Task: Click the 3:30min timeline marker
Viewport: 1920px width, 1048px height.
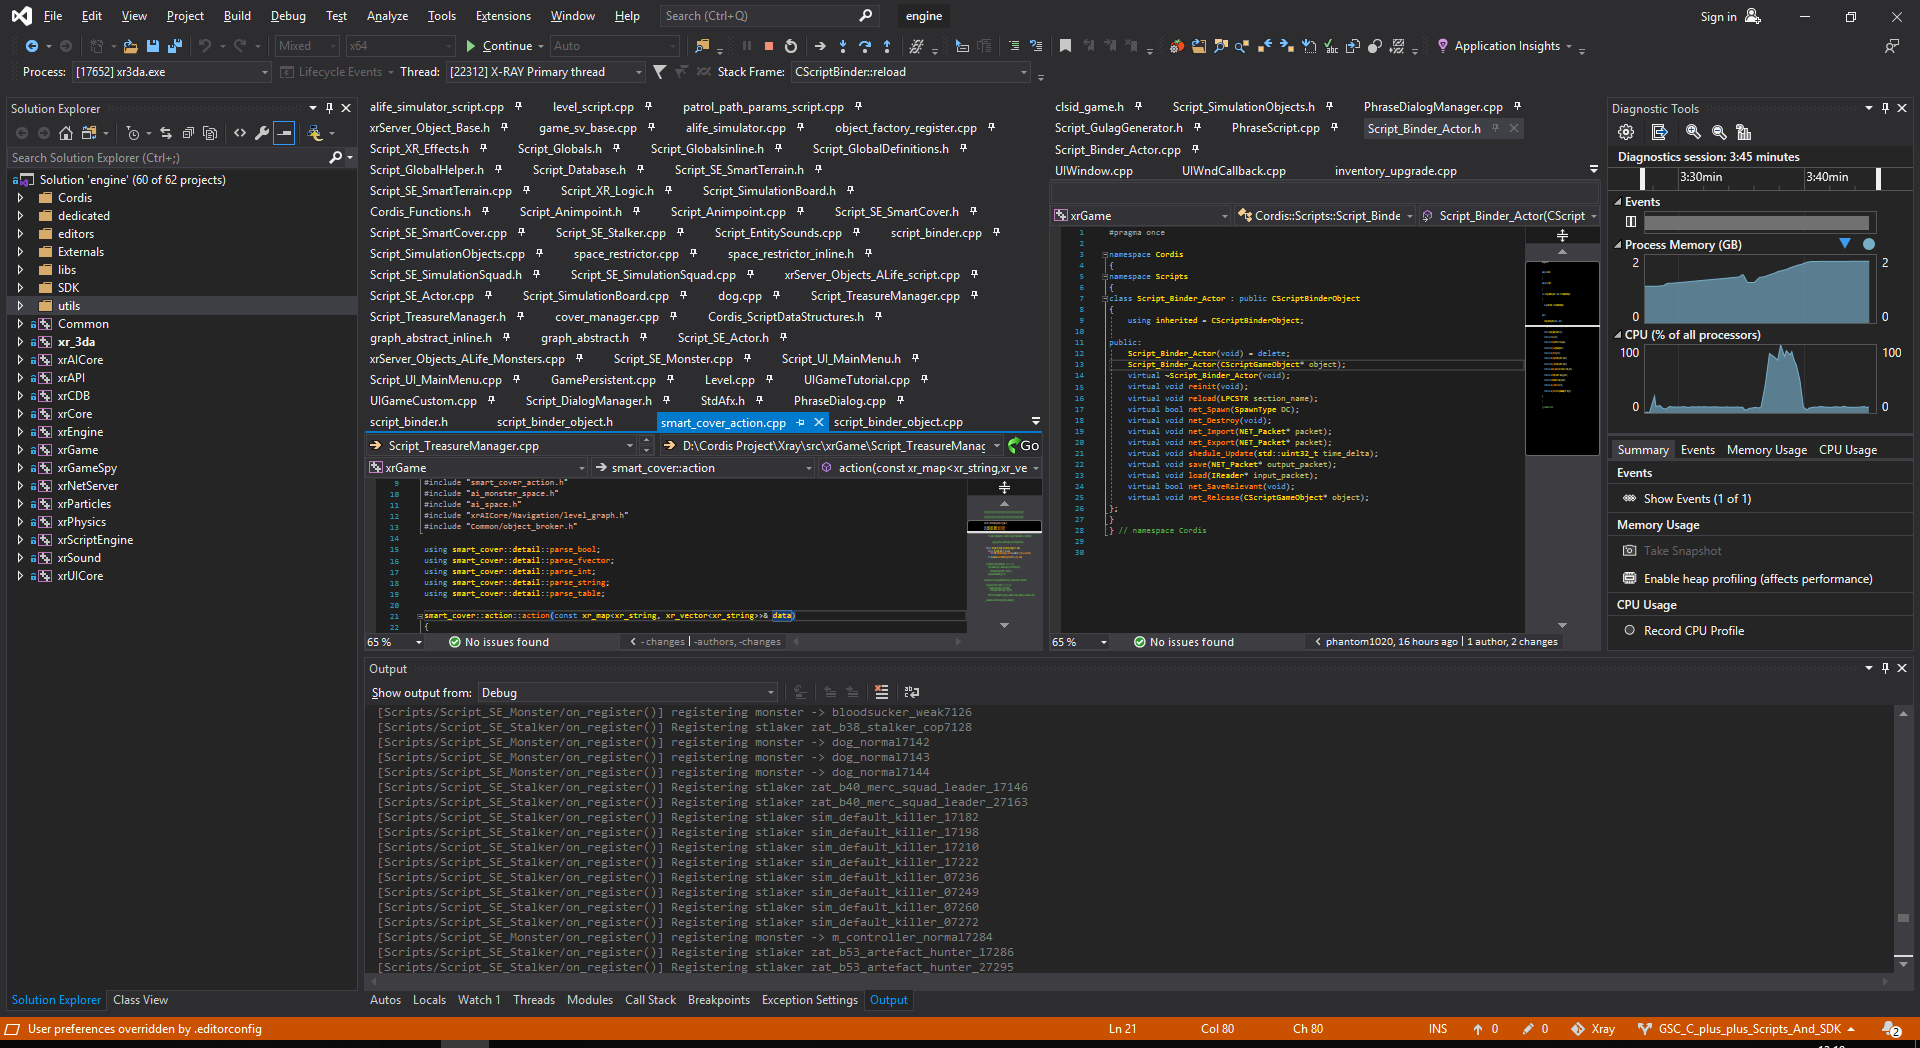Action: [x=1700, y=177]
